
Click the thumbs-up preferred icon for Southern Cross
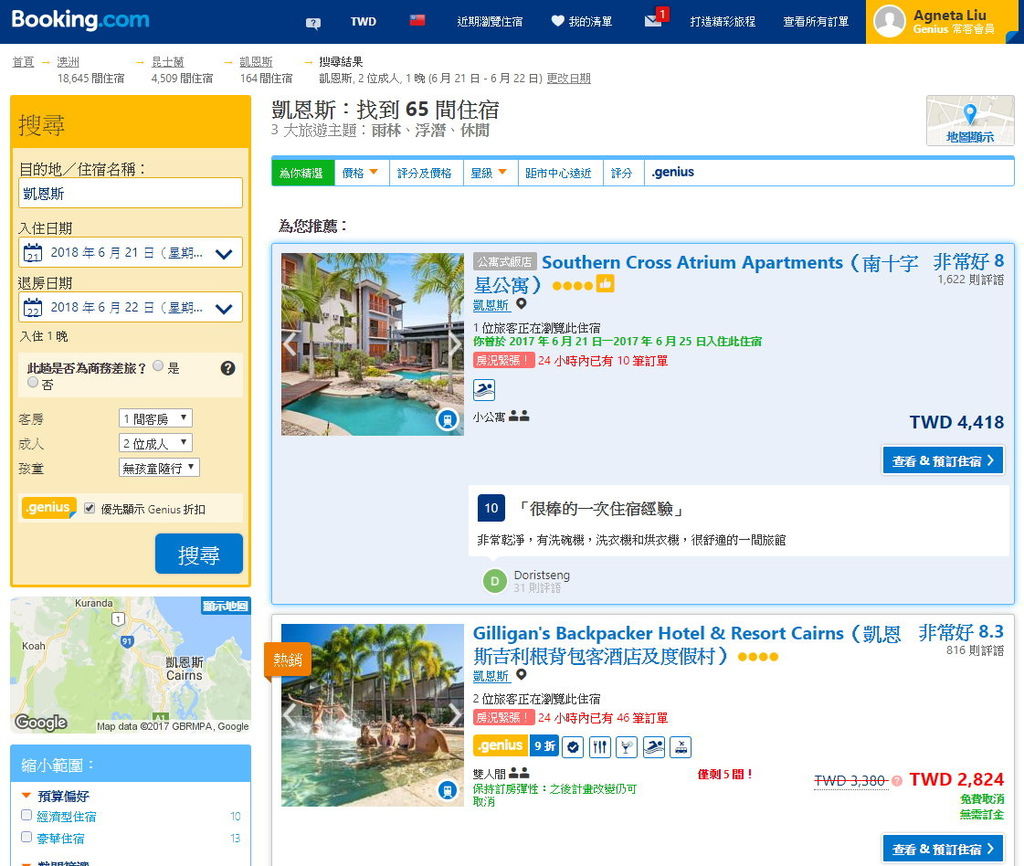pyautogui.click(x=605, y=284)
